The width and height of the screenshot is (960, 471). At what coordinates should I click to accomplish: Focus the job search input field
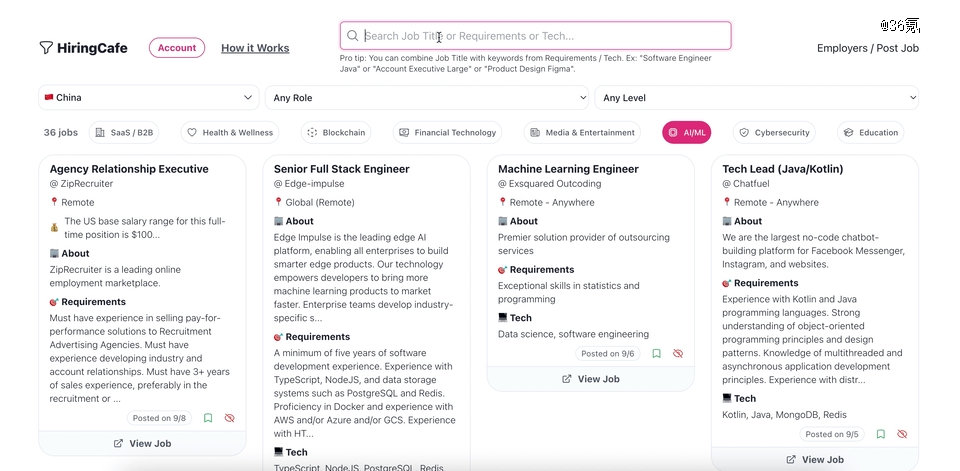point(536,36)
